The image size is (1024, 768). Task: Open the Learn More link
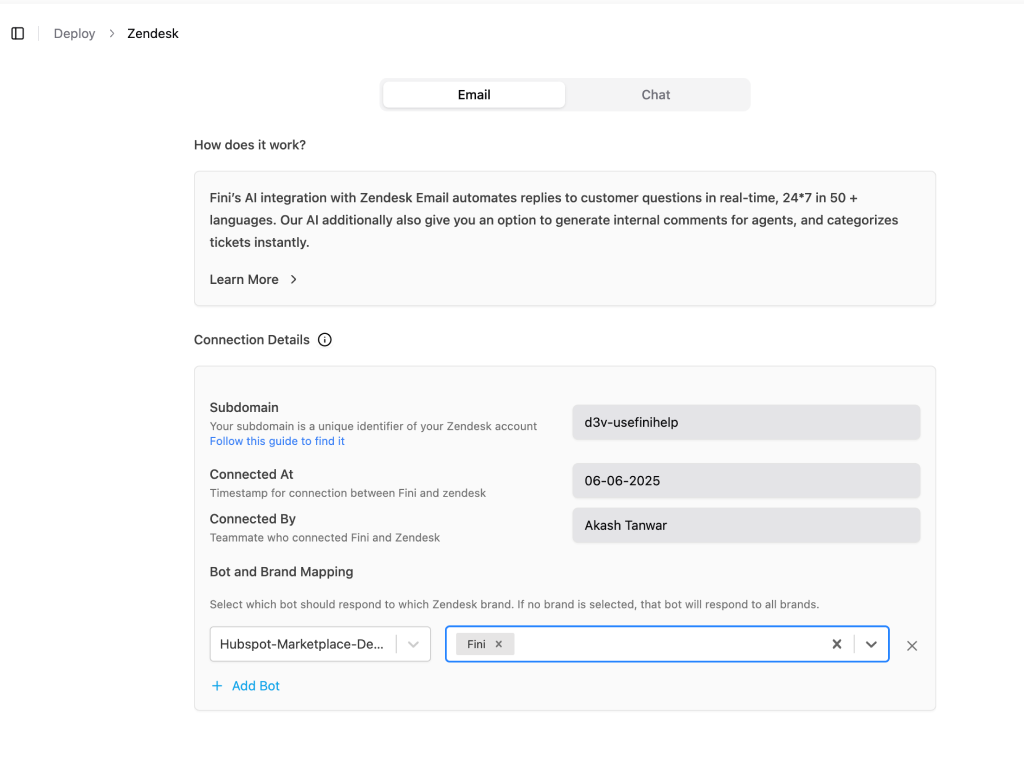click(244, 280)
